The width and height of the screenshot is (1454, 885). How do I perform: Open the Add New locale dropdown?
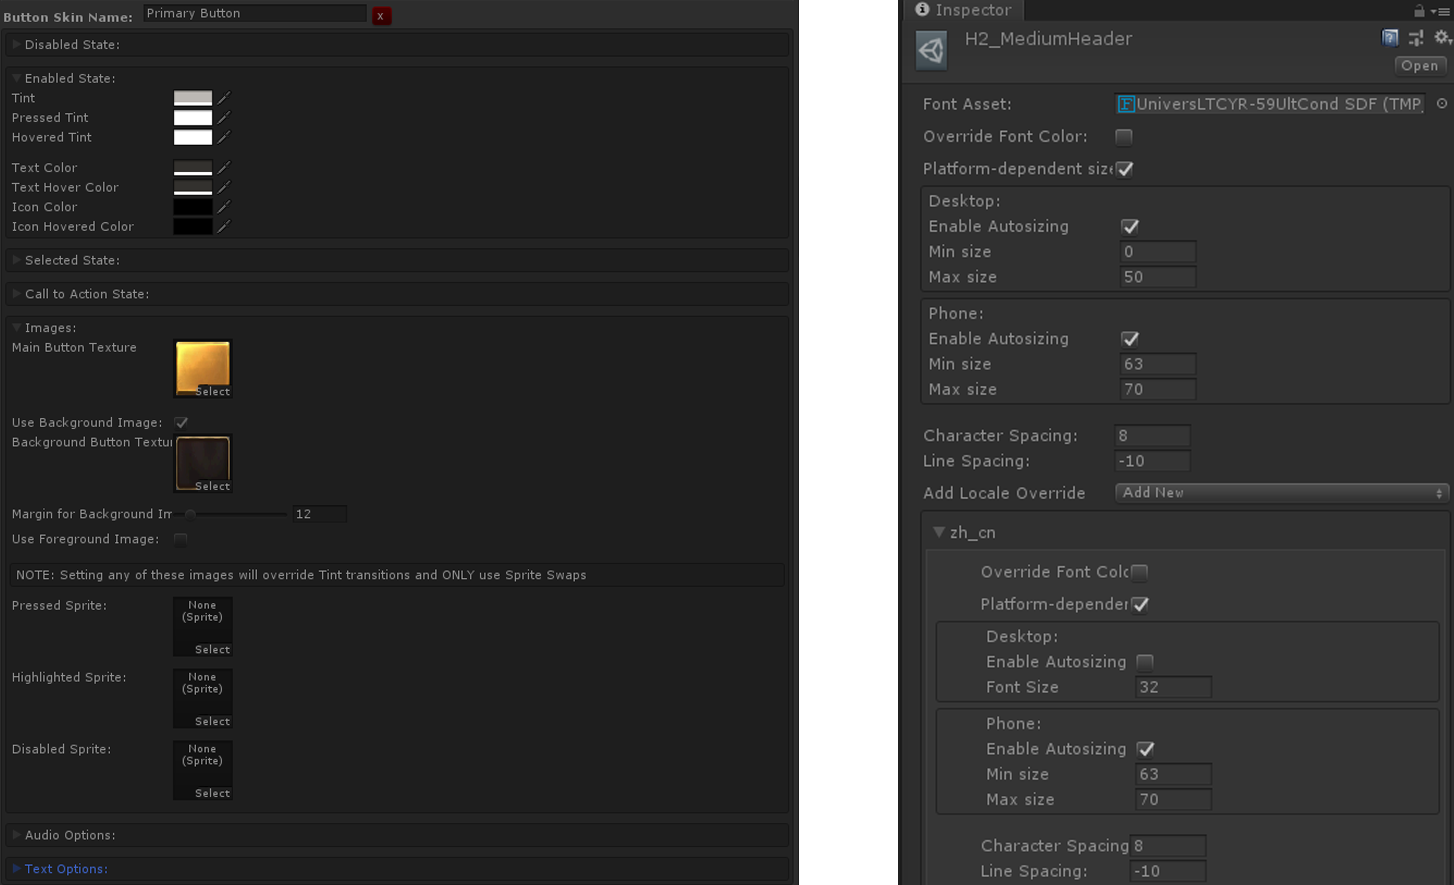click(1282, 492)
